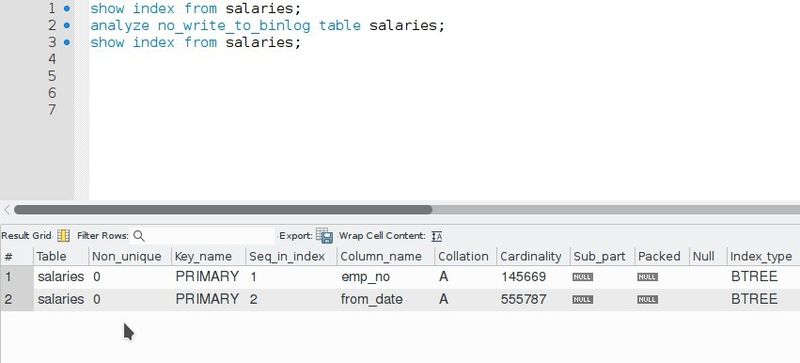
Task: Sort by the Collation column header
Action: [x=466, y=256]
